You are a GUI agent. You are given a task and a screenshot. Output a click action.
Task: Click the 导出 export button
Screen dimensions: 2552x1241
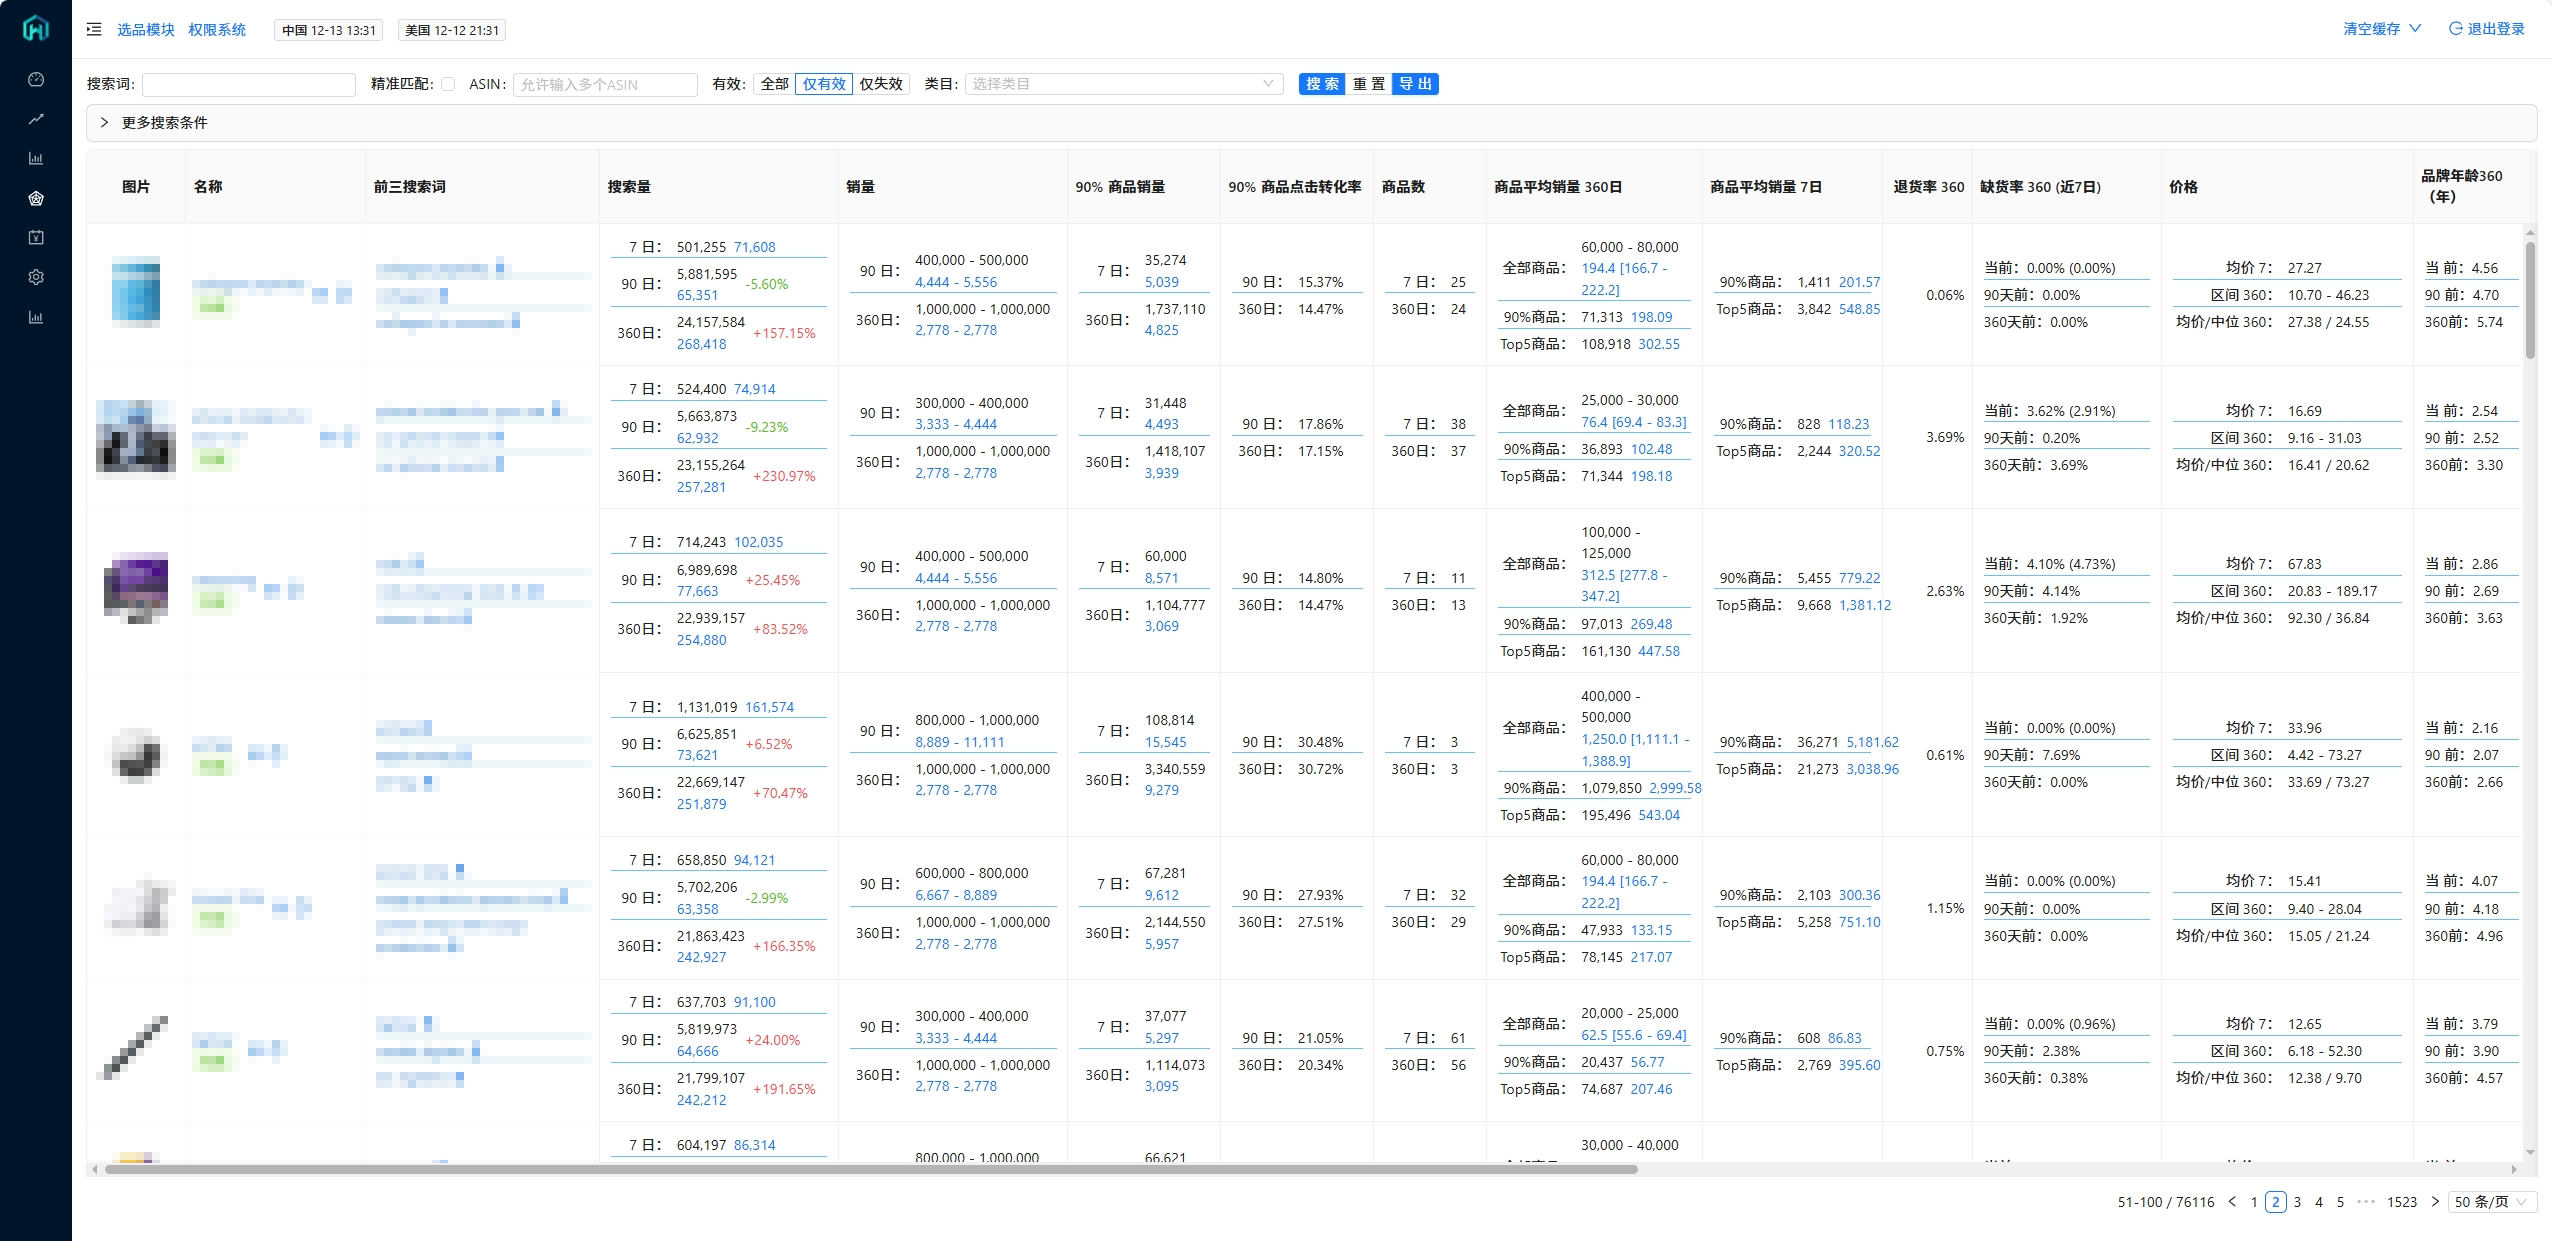click(1415, 84)
